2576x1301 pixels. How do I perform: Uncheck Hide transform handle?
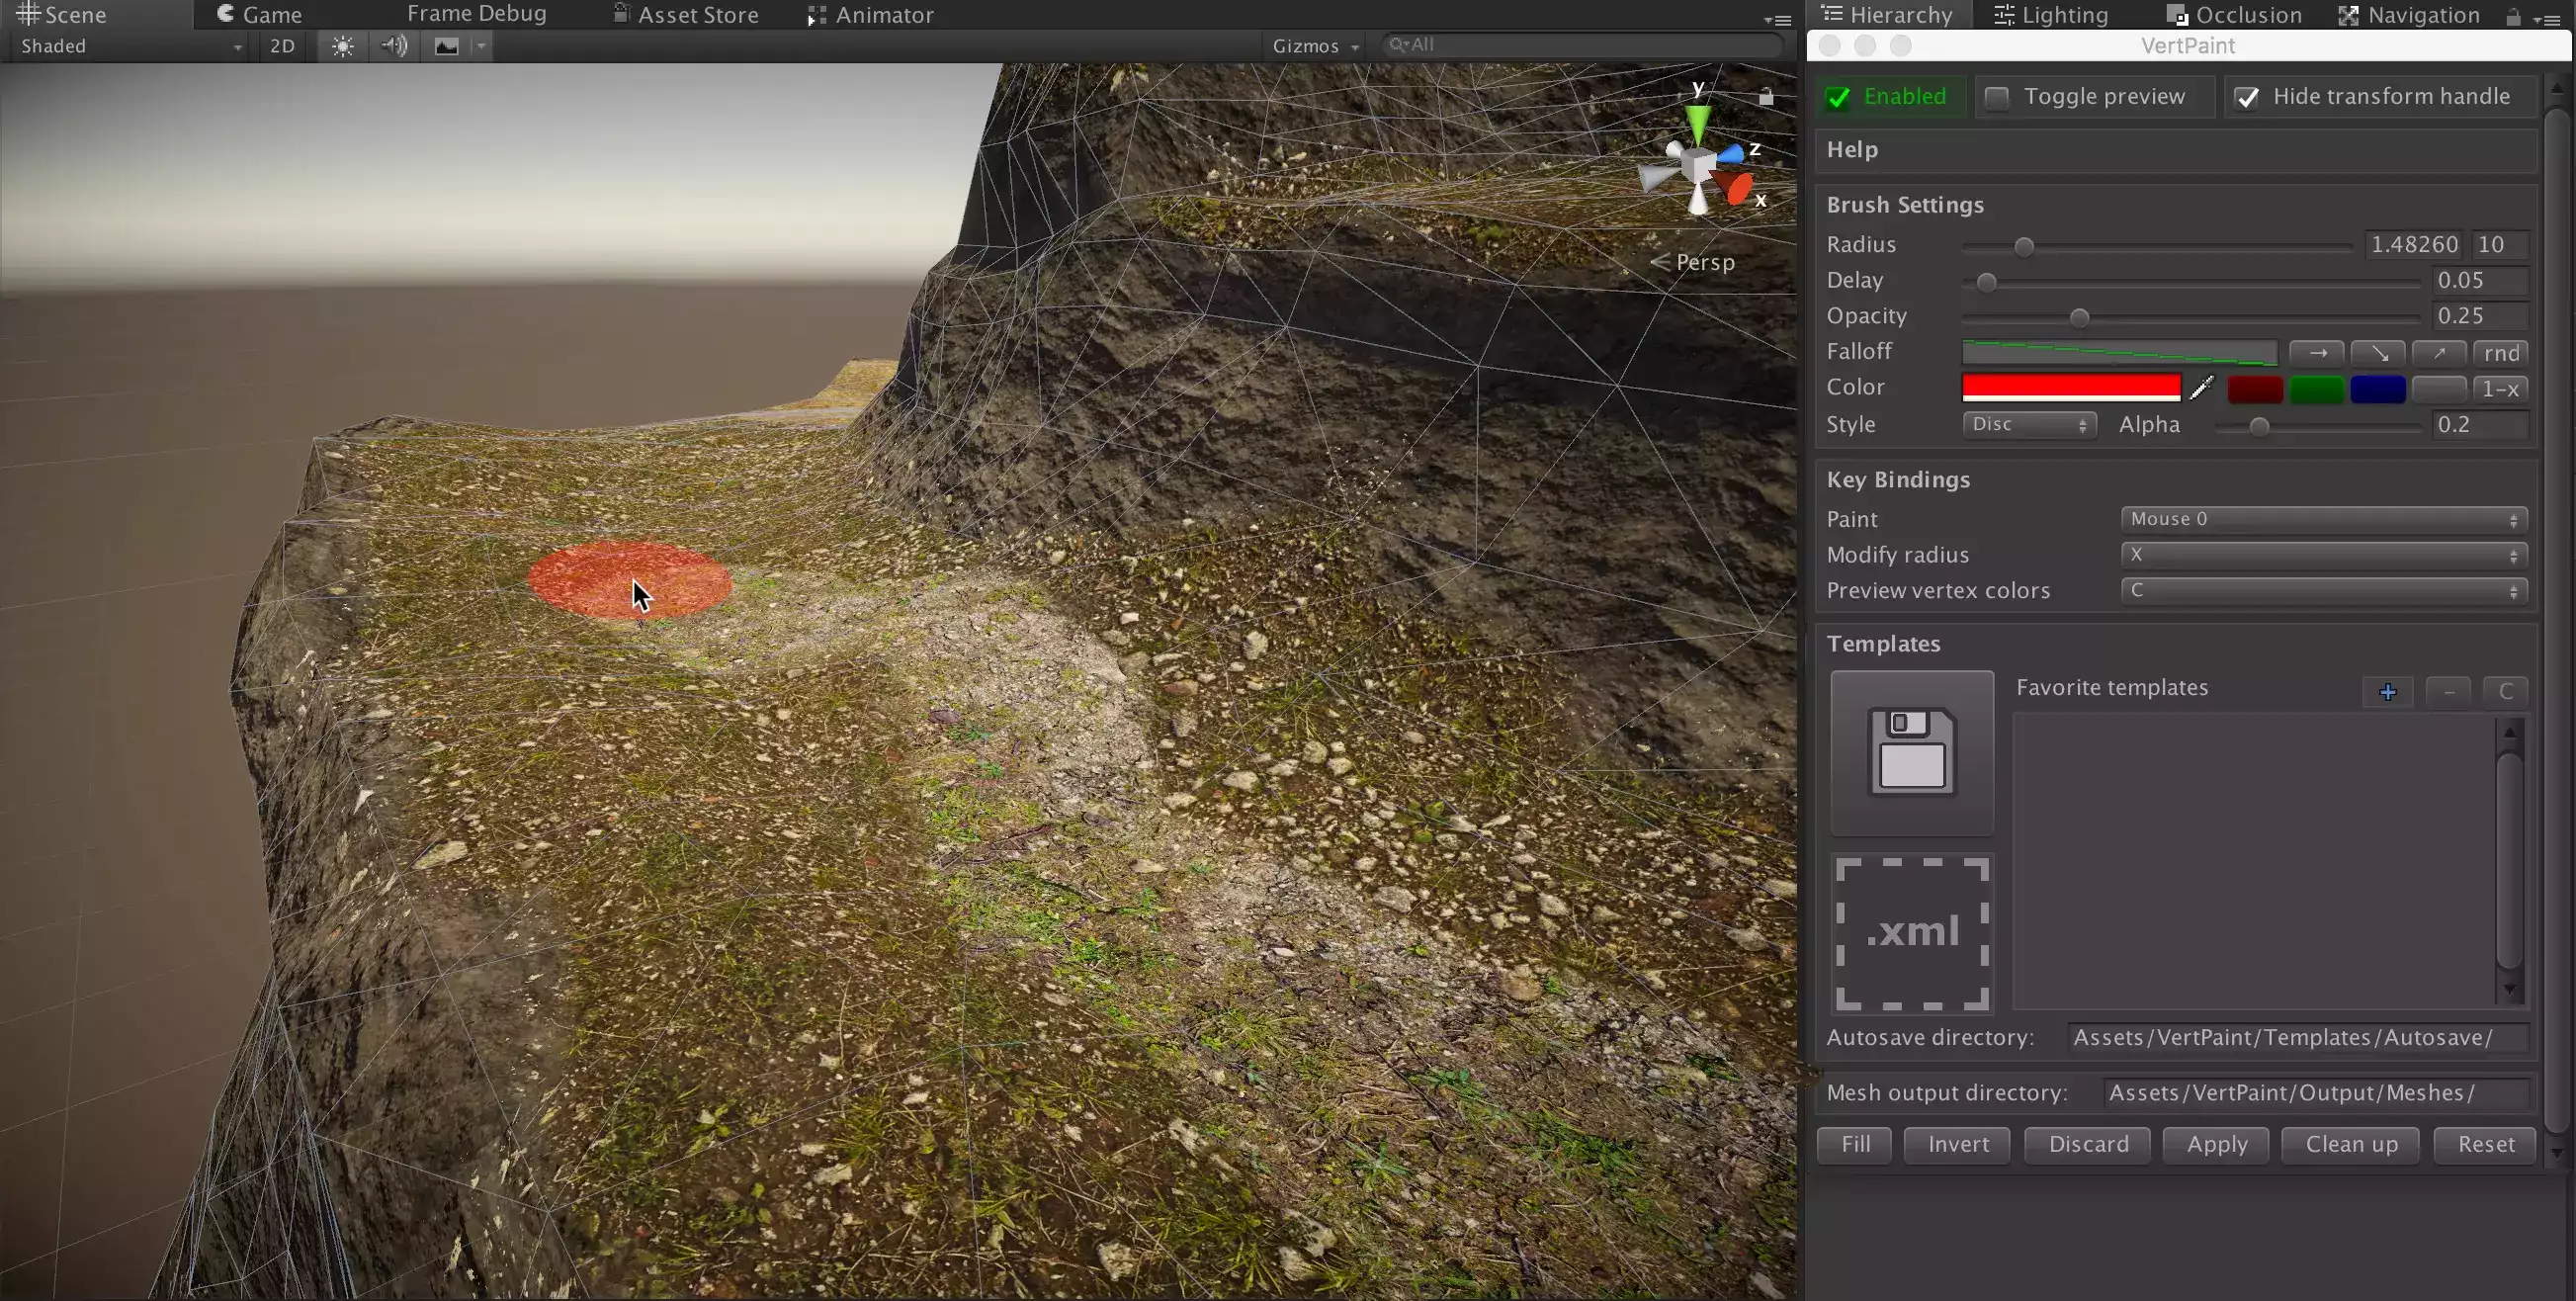tap(2247, 97)
